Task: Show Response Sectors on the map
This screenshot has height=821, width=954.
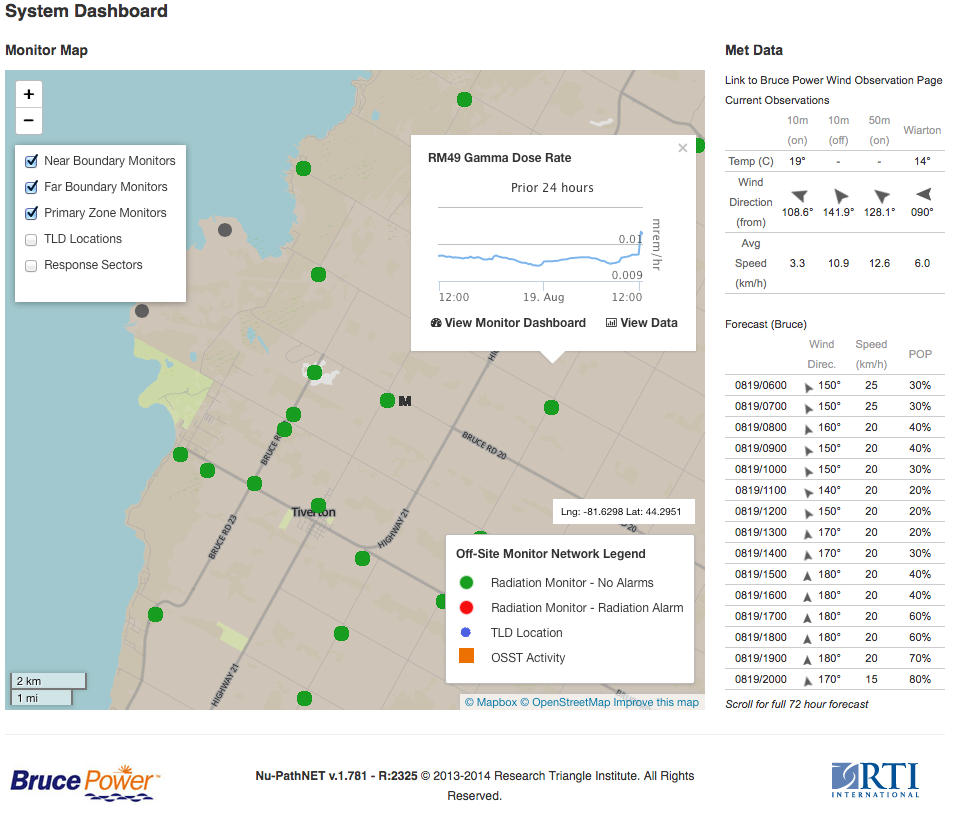Action: pos(31,265)
